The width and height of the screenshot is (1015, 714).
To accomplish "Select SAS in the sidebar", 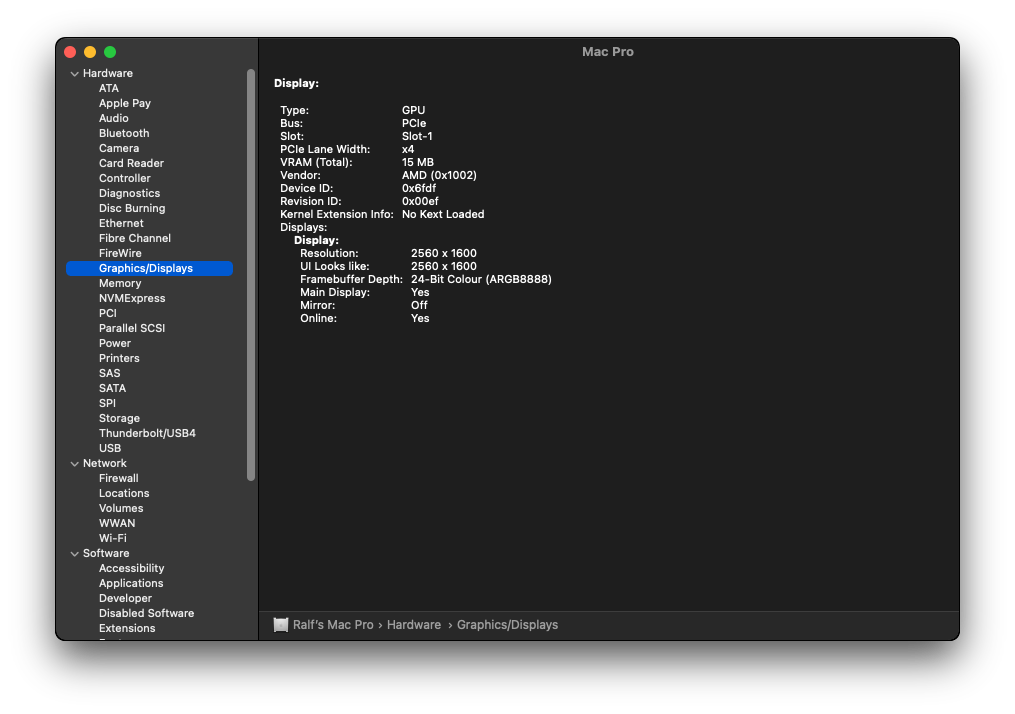I will [109, 373].
